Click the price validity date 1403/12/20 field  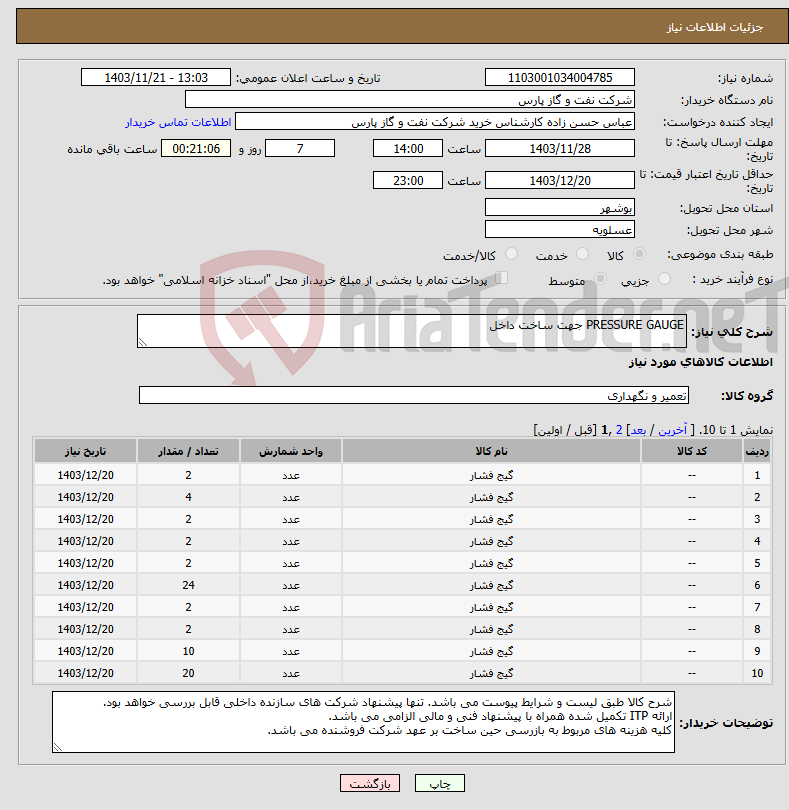coord(560,181)
